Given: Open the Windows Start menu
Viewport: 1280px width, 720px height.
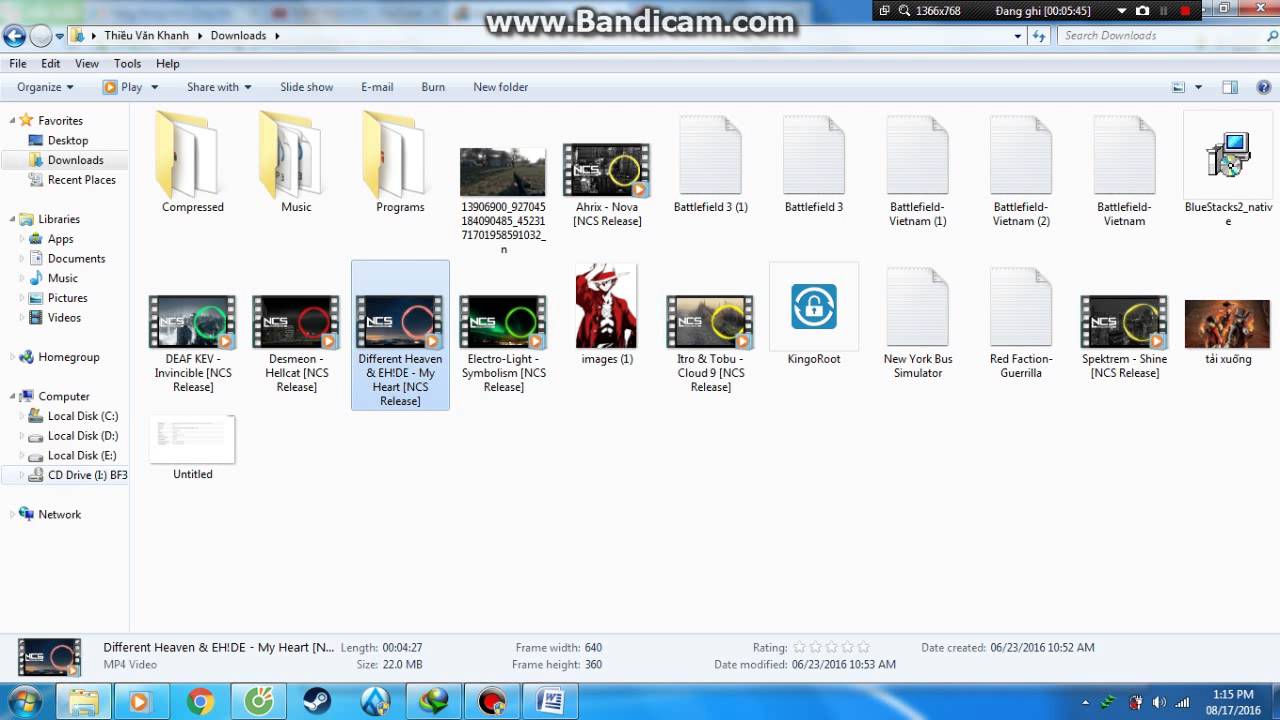Looking at the screenshot, I should point(24,701).
